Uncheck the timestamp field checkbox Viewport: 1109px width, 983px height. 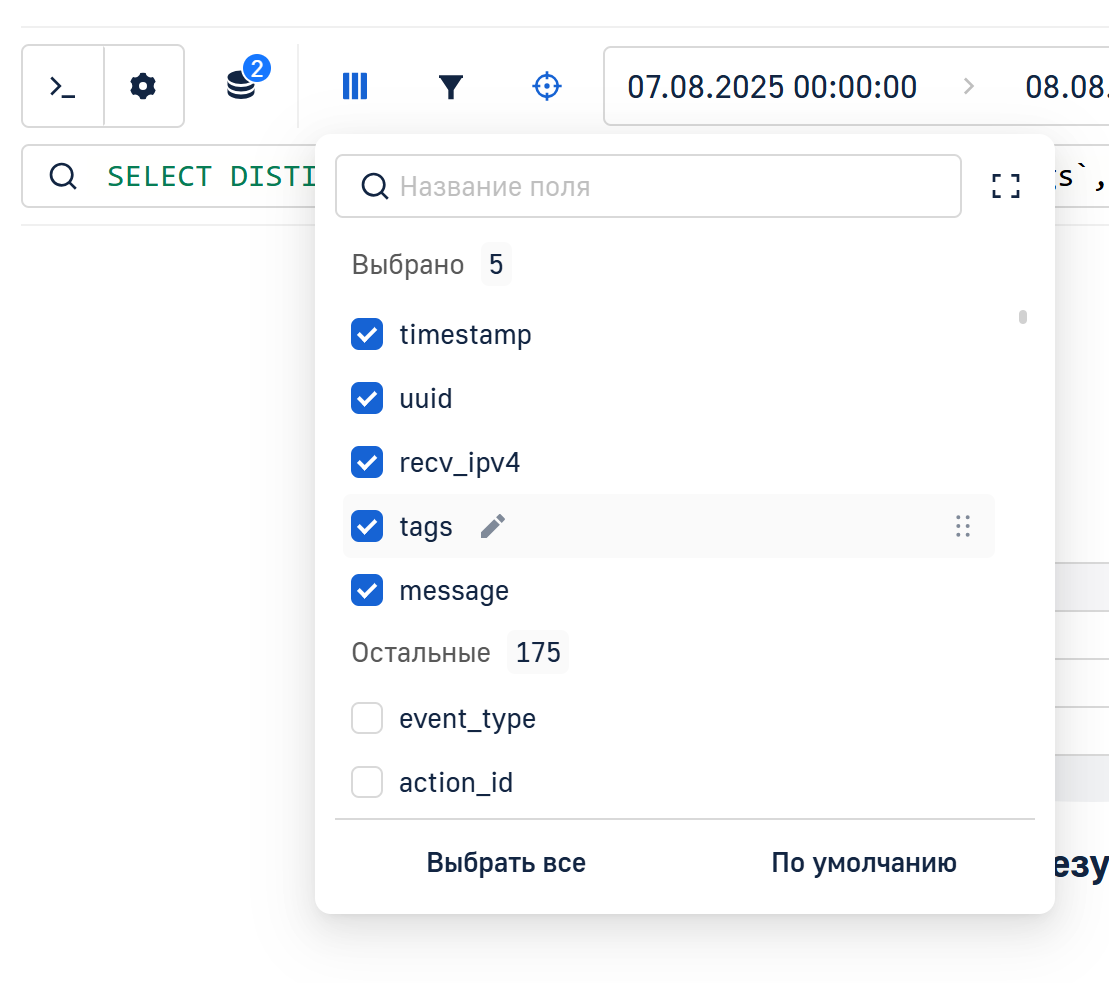367,334
